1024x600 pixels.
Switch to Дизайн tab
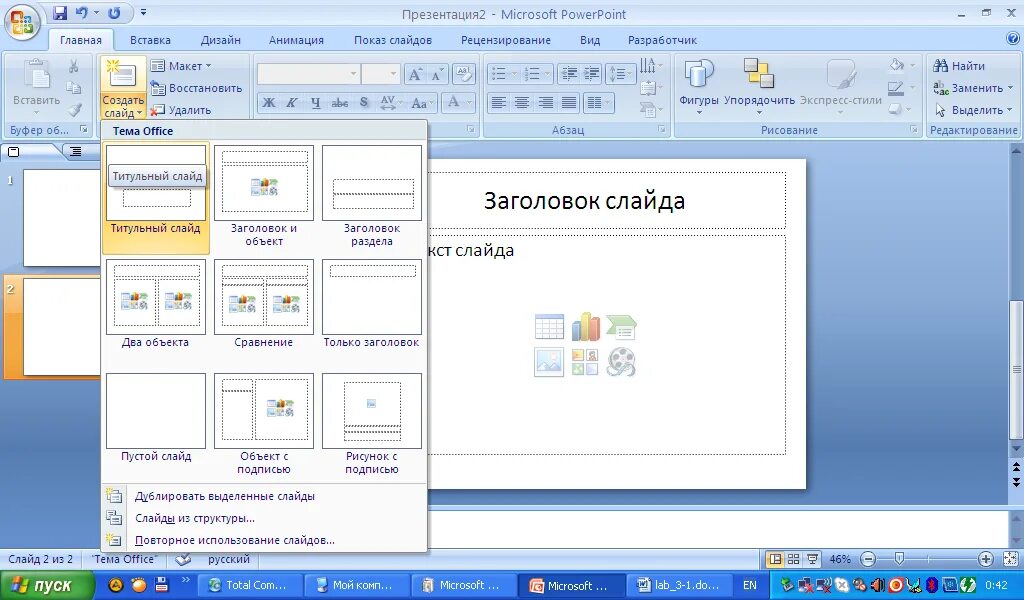click(x=221, y=40)
